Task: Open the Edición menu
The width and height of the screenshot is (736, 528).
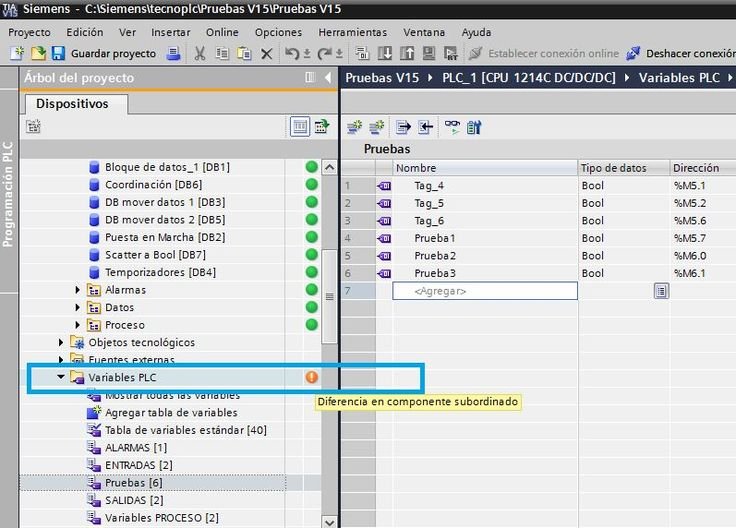Action: (85, 32)
